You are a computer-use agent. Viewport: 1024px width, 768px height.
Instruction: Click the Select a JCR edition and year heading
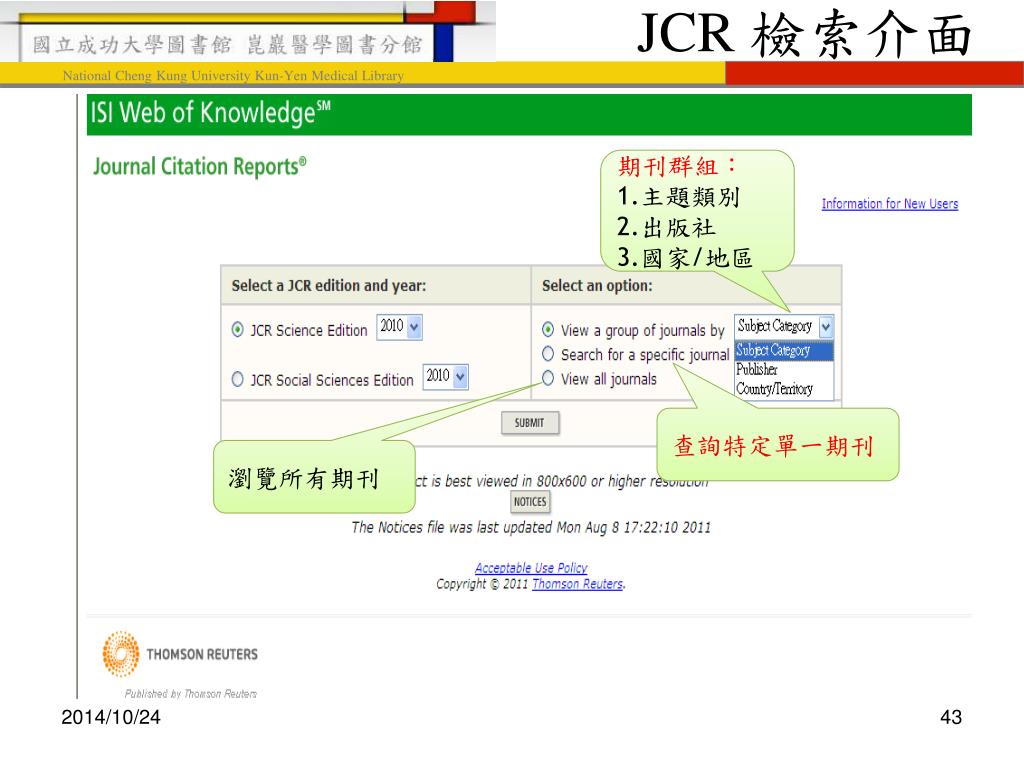click(x=328, y=285)
